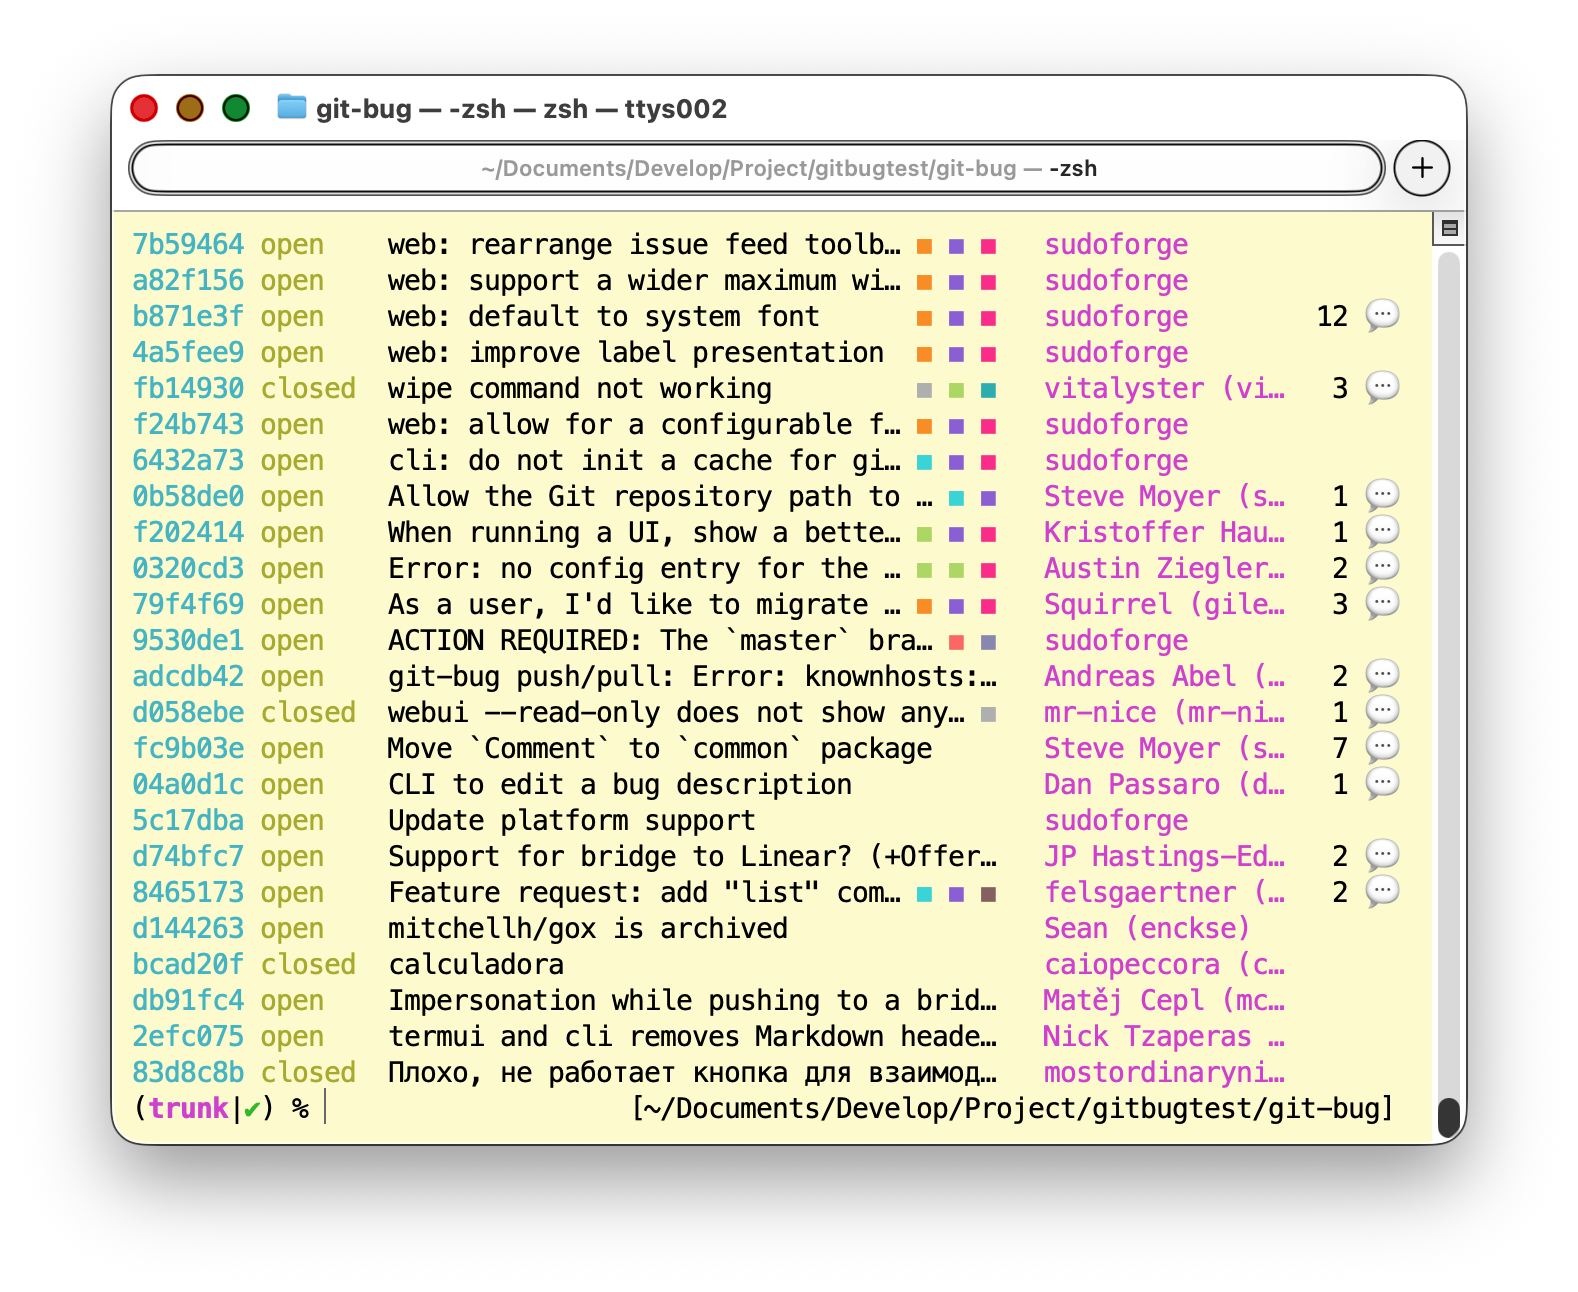
Task: Click the vertical scrollbar thumb at bottom
Action: tap(1448, 1117)
